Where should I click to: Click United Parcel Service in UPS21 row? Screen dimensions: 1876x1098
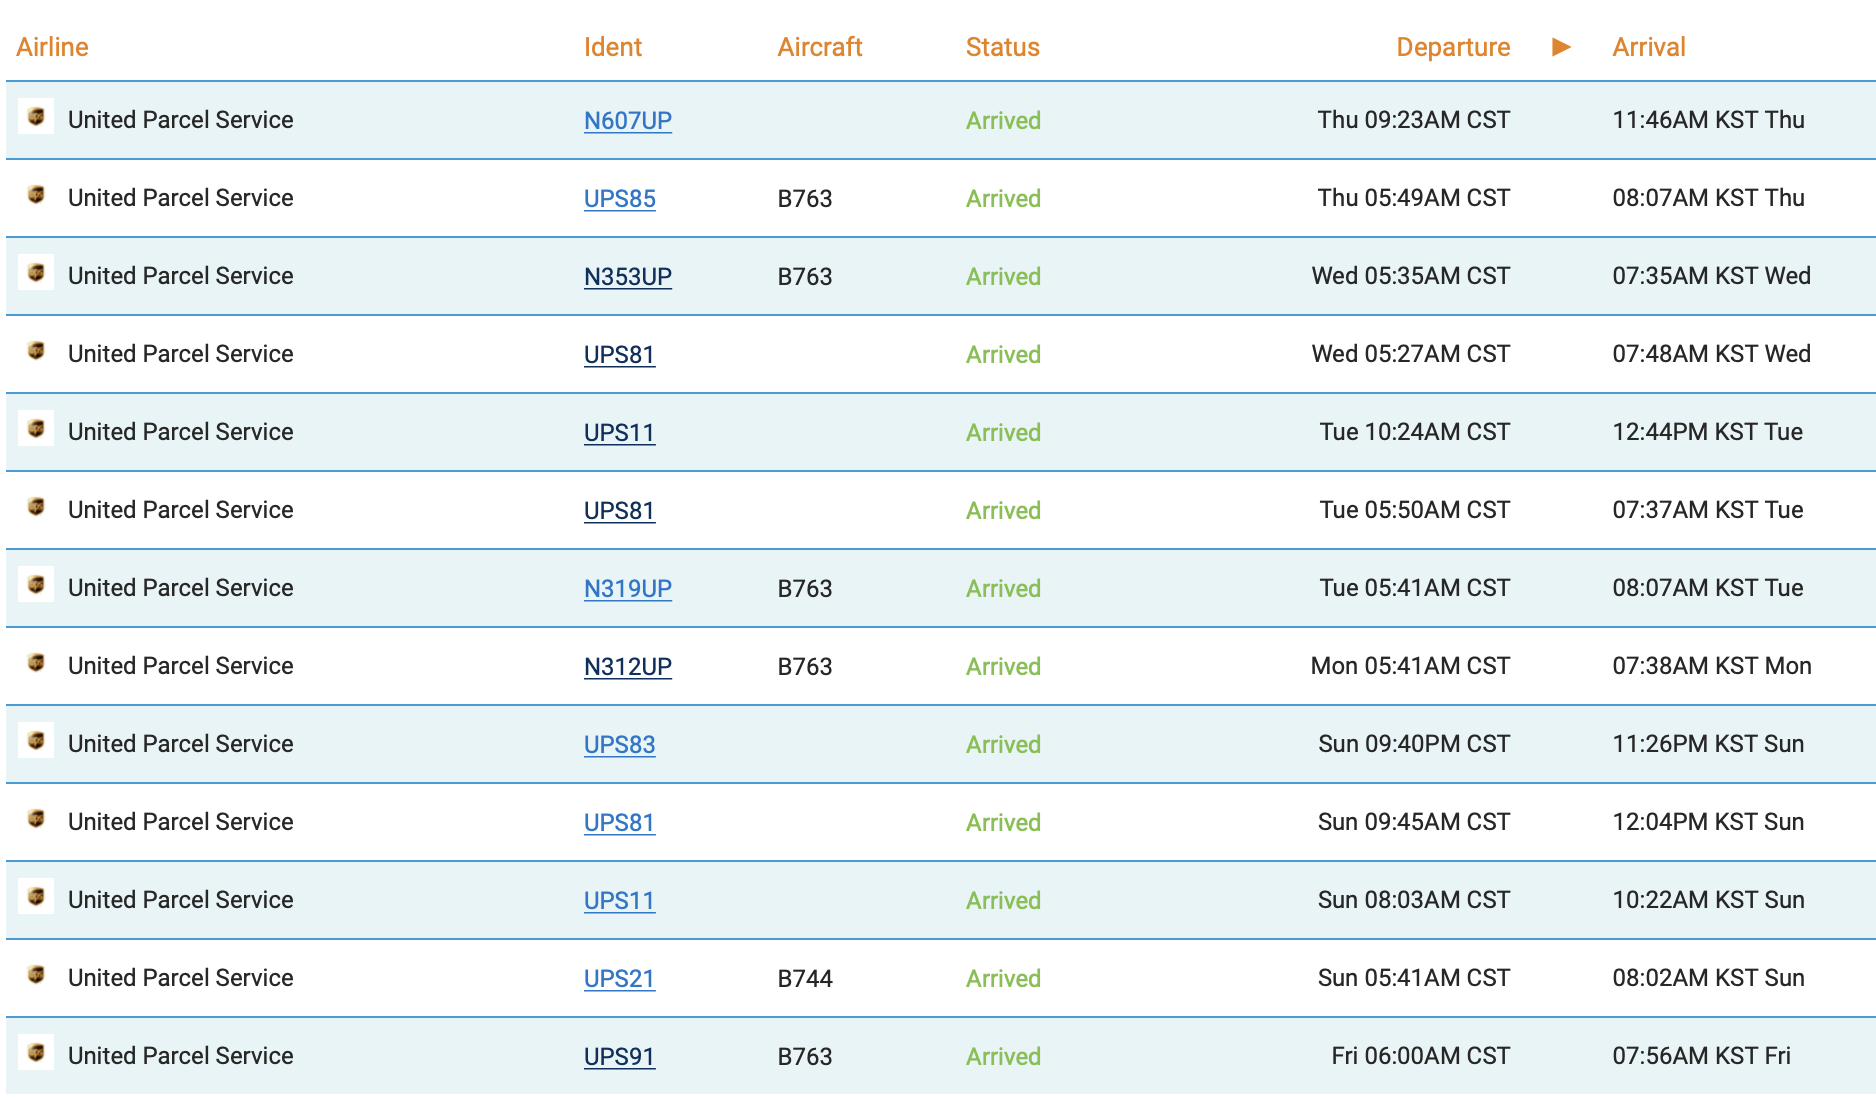181,978
